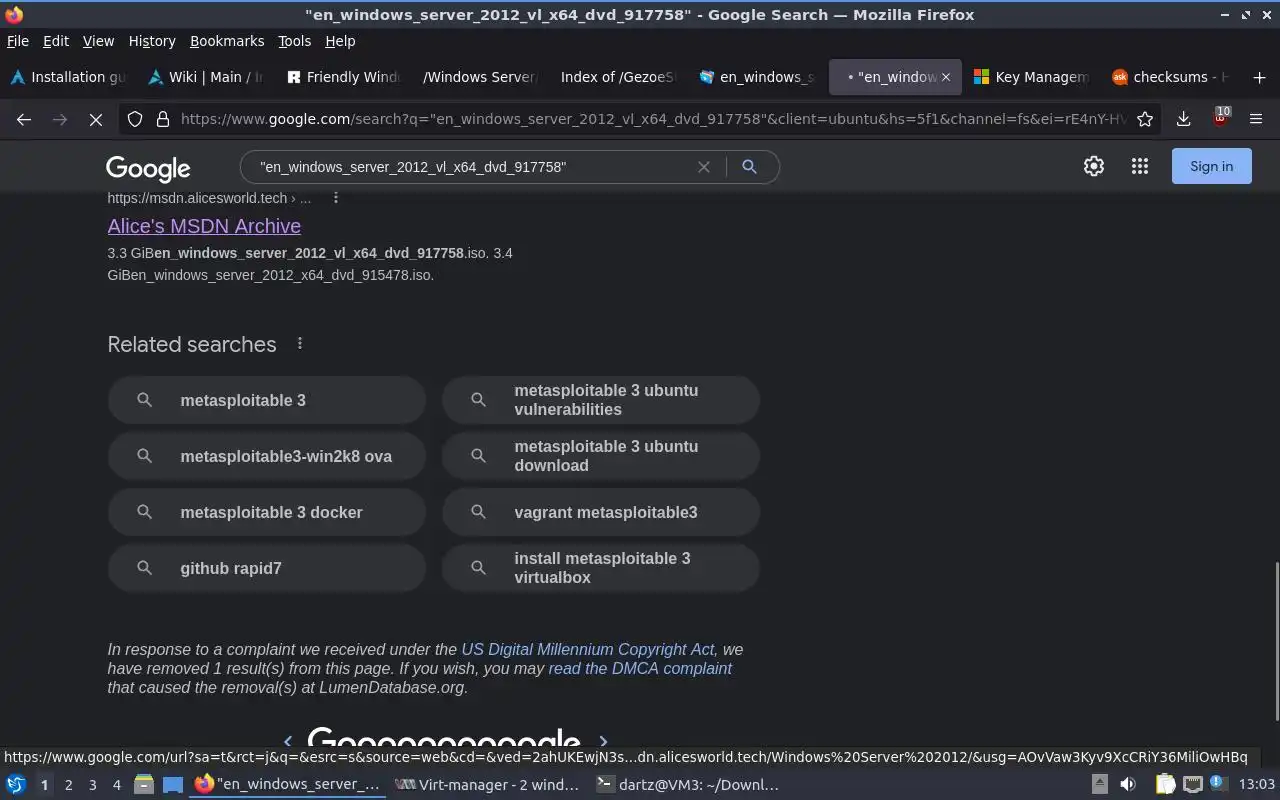Open the uBlock extension icon
Image resolution: width=1280 pixels, height=800 pixels.
click(x=1220, y=118)
